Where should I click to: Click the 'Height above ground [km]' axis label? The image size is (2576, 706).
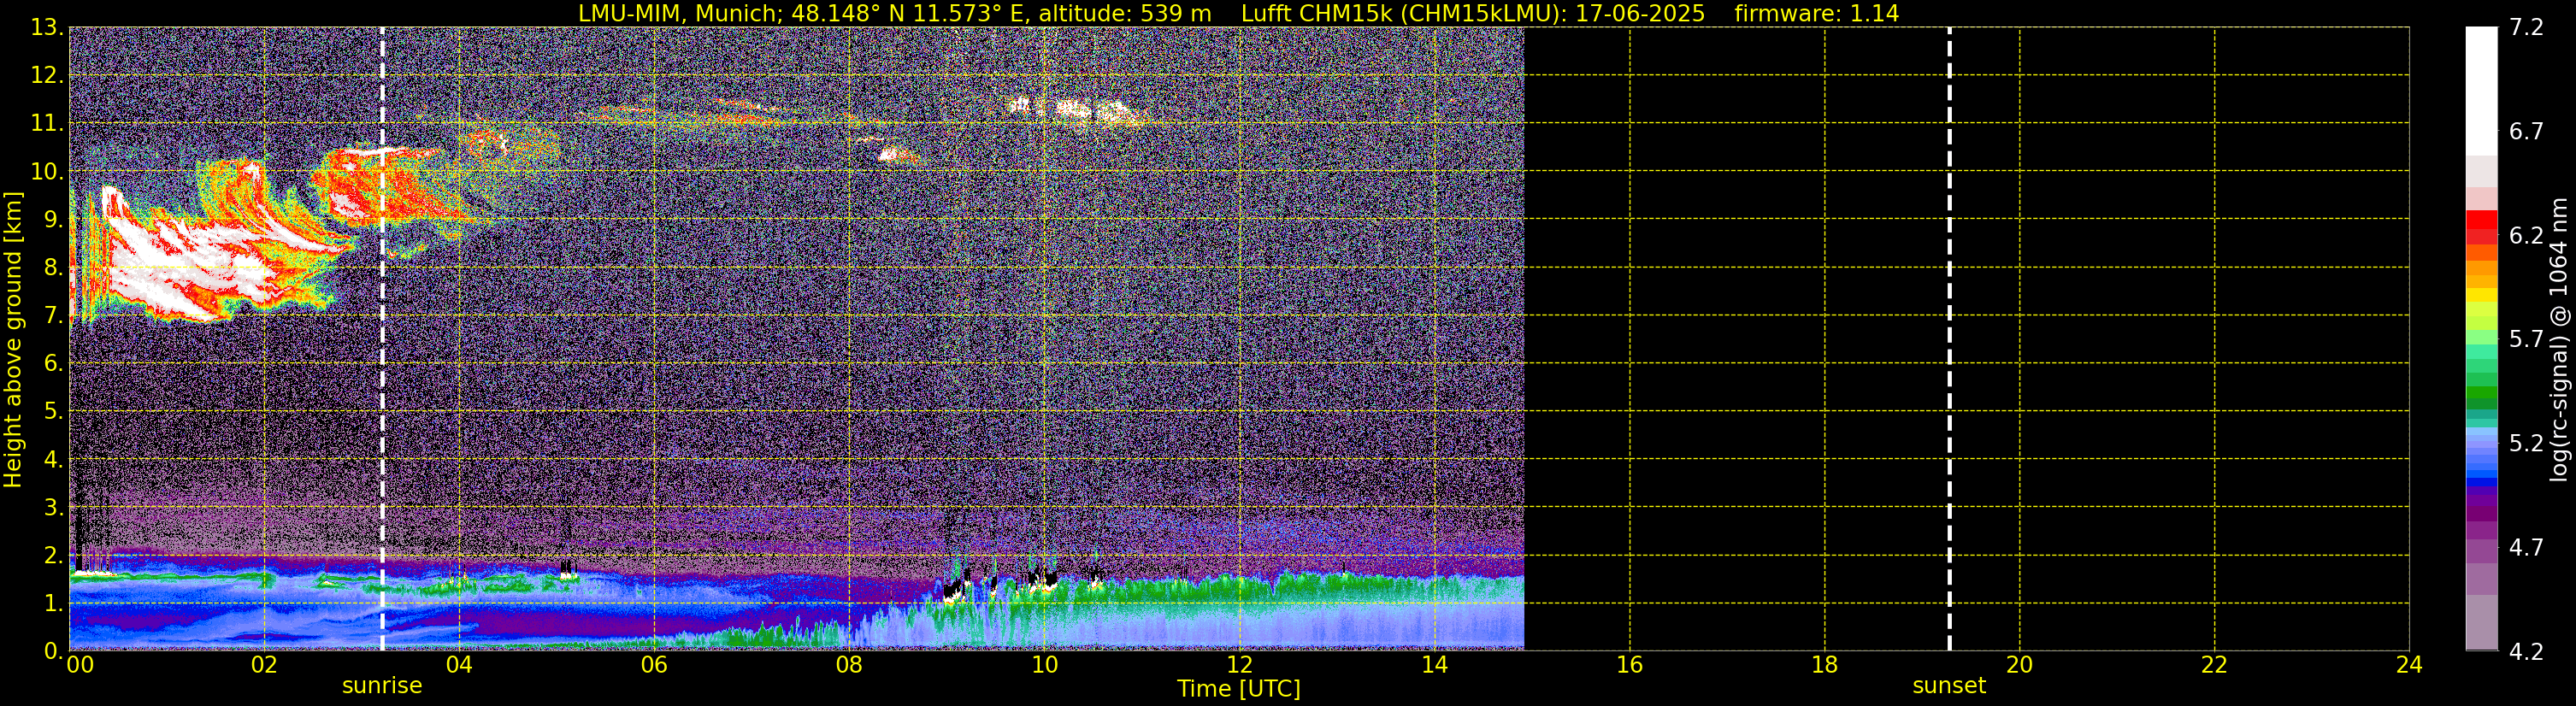[x=13, y=339]
